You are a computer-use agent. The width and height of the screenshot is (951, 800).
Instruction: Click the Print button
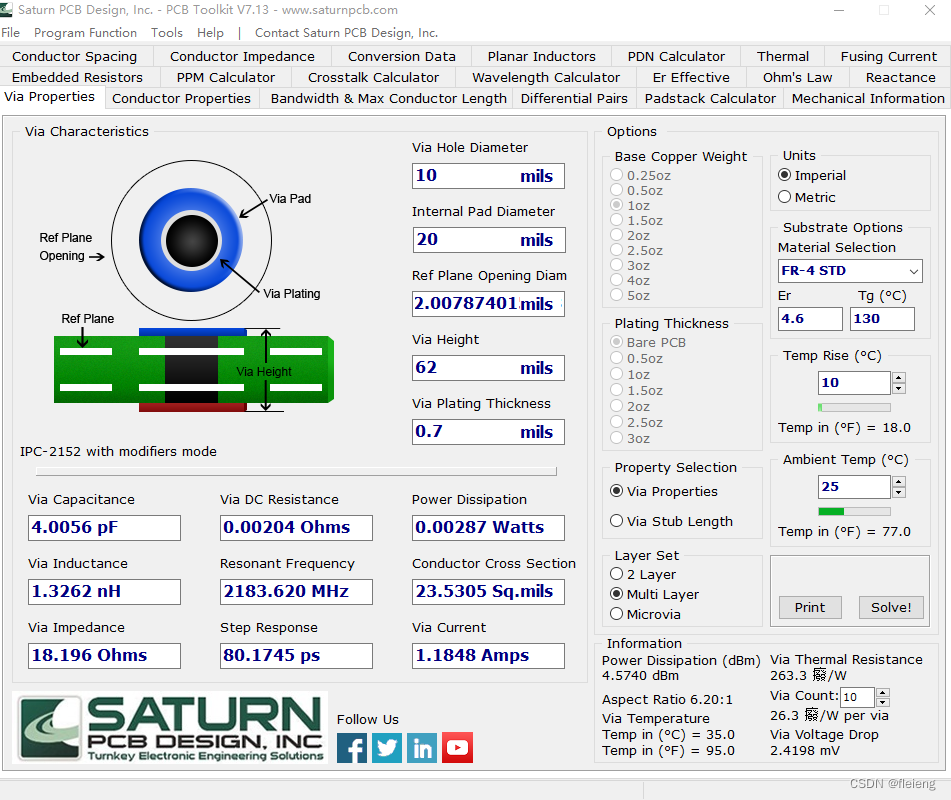click(810, 607)
